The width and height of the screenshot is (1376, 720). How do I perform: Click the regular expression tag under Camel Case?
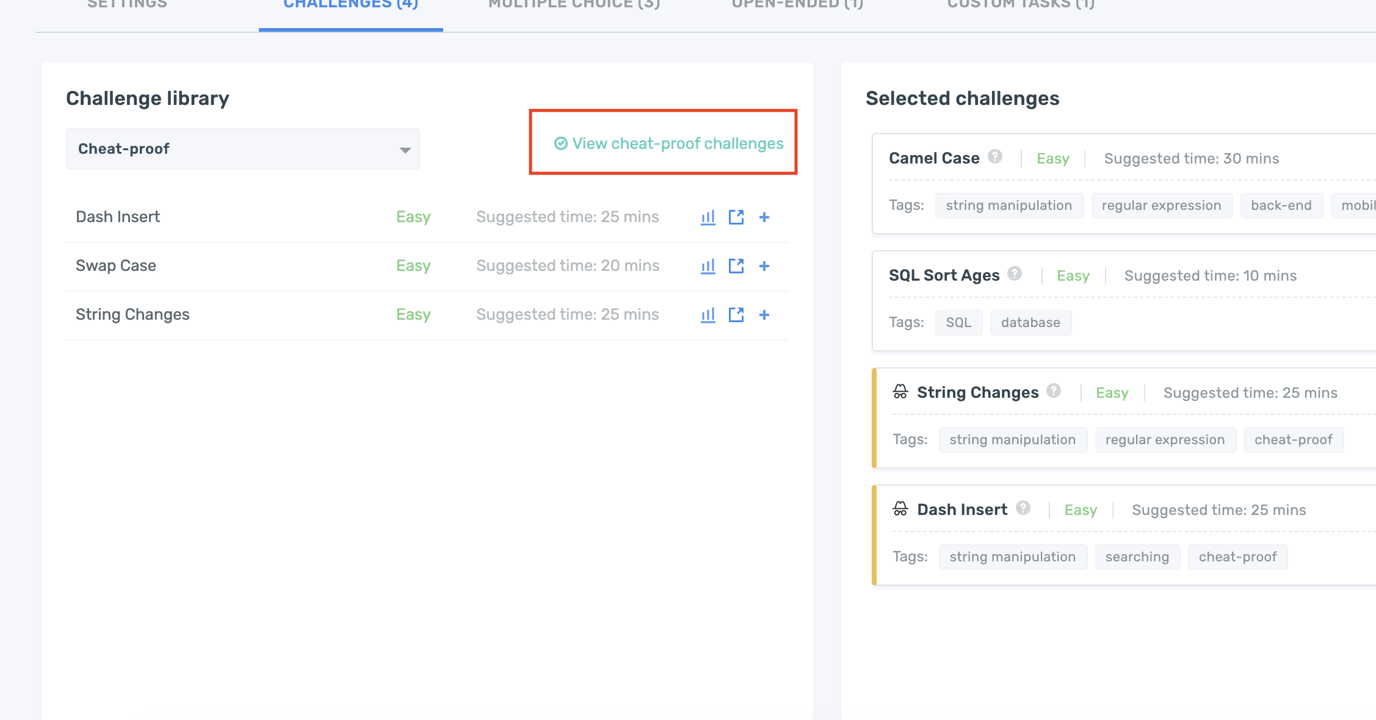1161,205
